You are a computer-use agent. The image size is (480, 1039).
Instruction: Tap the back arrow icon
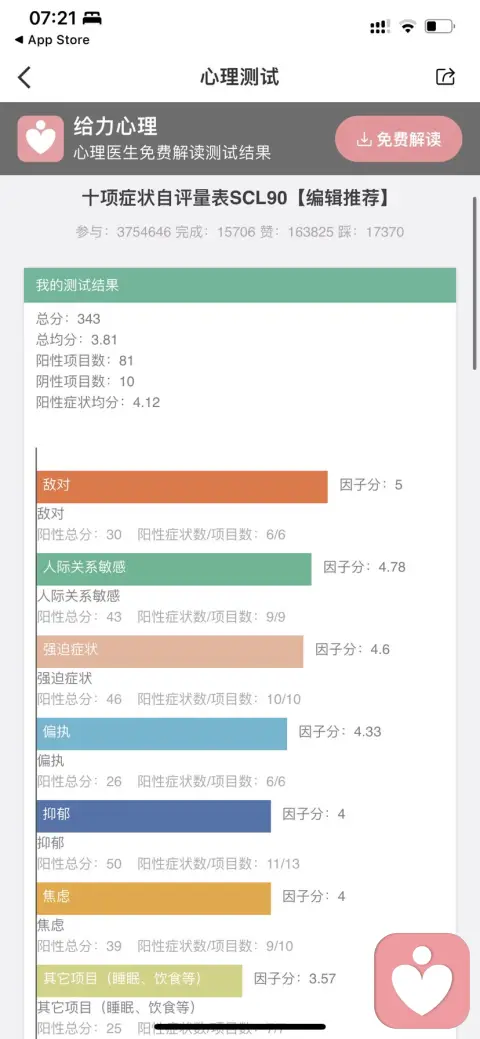point(25,77)
